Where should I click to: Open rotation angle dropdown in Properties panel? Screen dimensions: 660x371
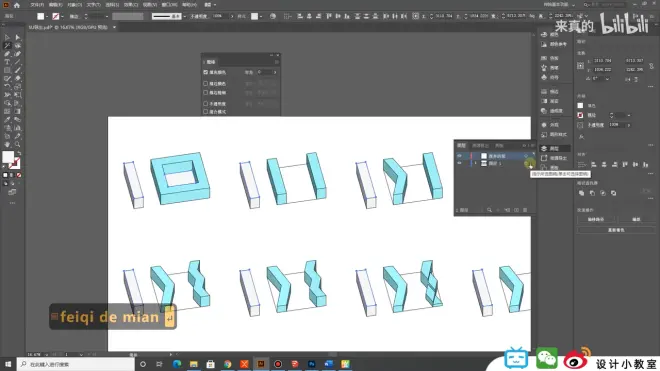coord(607,79)
